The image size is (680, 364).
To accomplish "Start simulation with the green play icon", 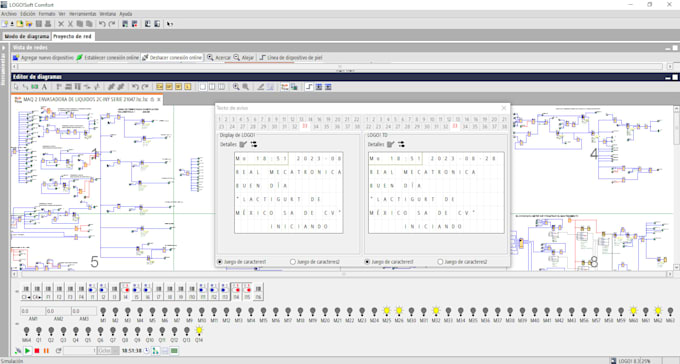I will click(27, 351).
